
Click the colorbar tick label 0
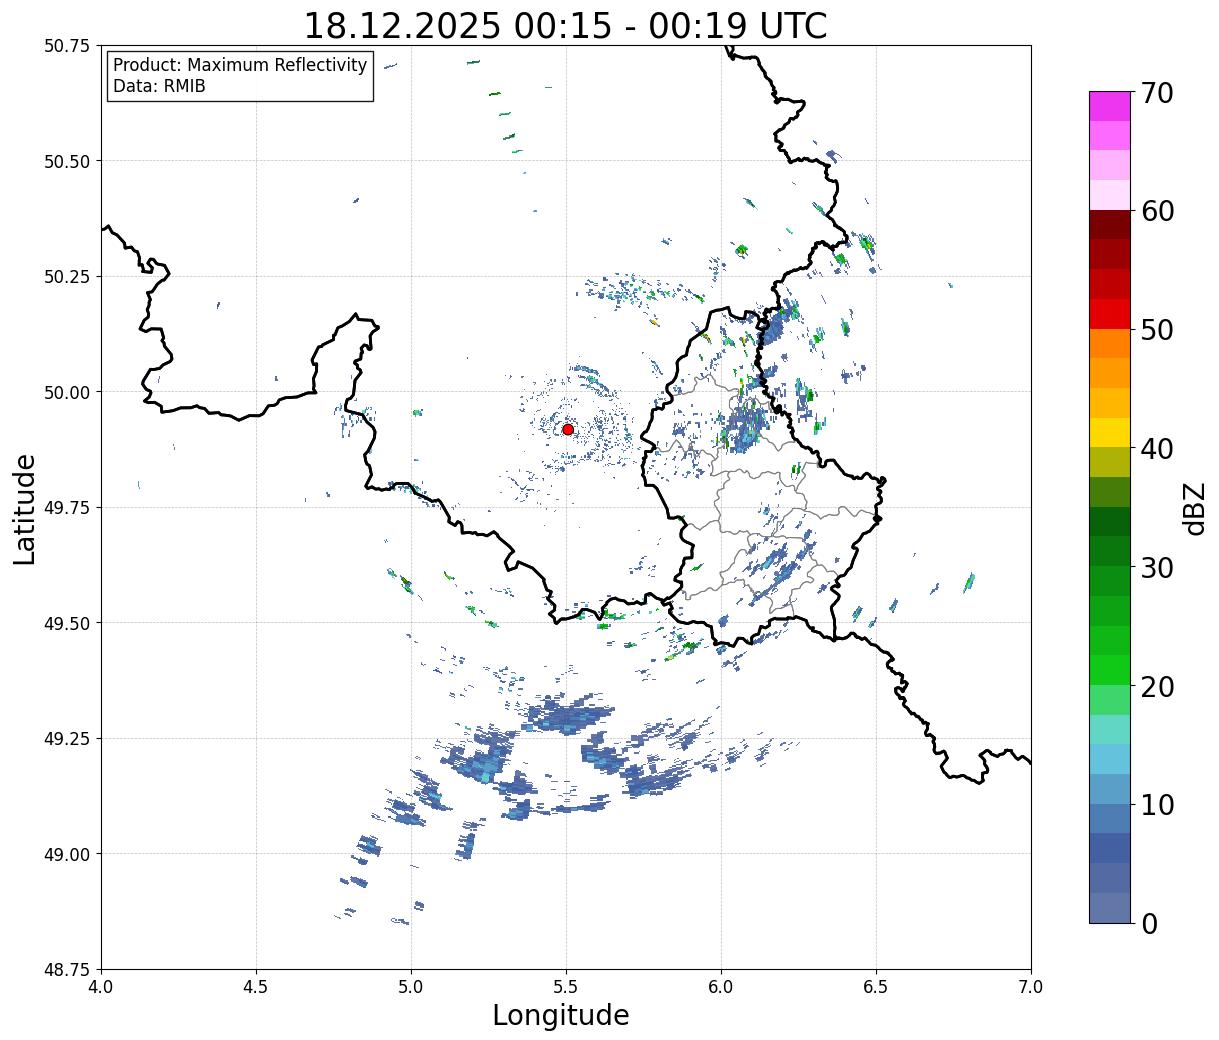1148,924
